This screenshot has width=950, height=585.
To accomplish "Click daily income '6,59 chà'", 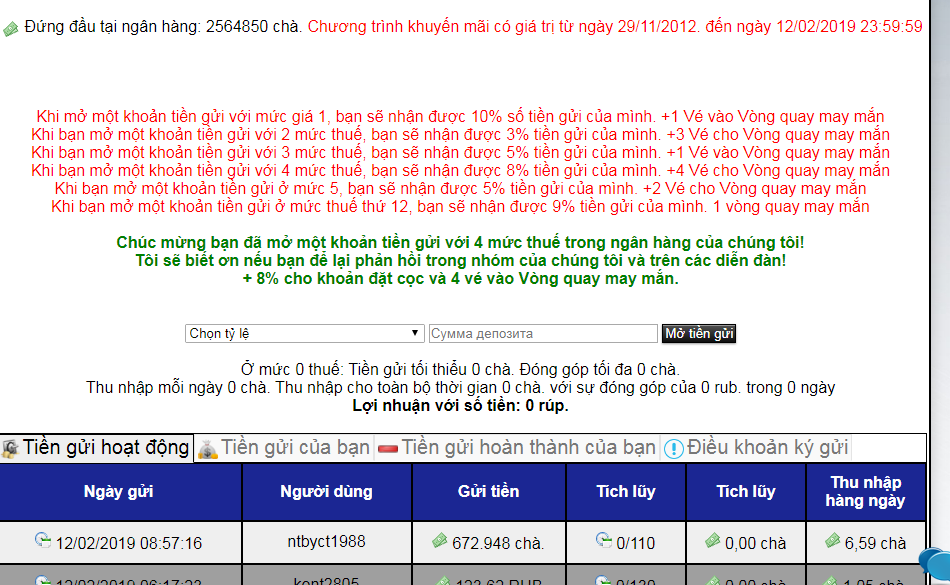I will [x=875, y=543].
